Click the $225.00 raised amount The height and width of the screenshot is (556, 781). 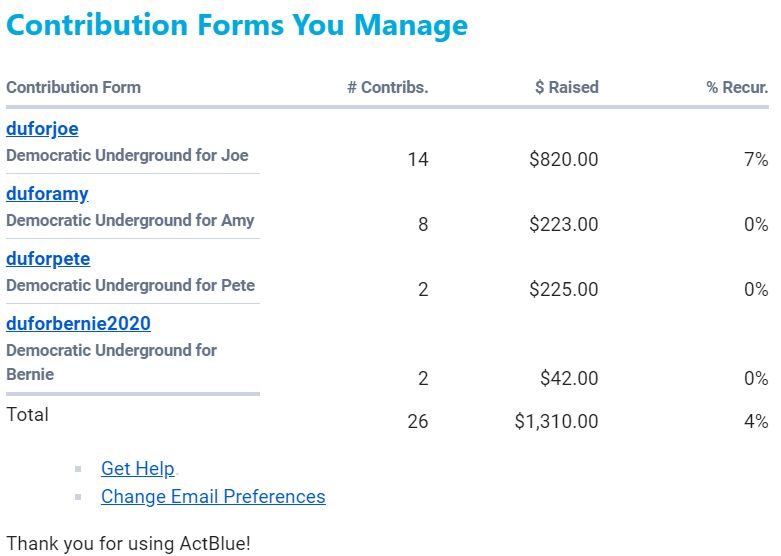click(564, 290)
